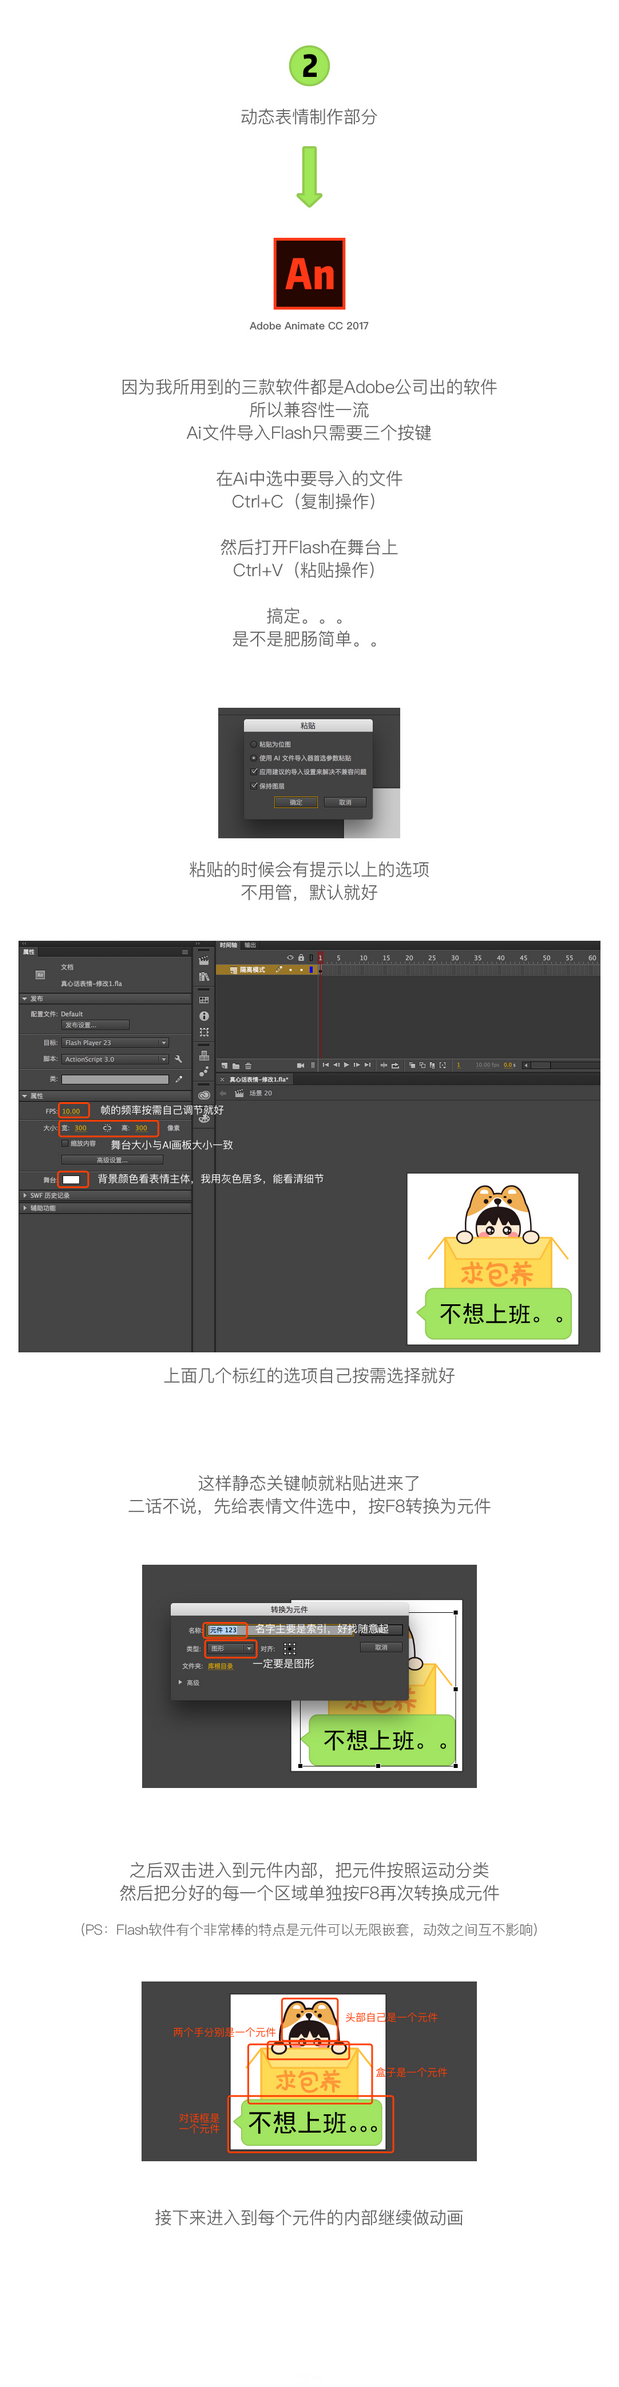Image resolution: width=619 pixels, height=2387 pixels.
Task: Click the delete layer trash icon
Action: [x=248, y=1065]
